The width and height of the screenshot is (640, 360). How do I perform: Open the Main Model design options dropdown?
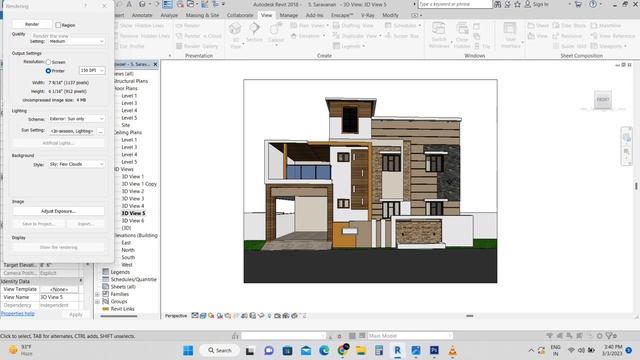pos(410,336)
